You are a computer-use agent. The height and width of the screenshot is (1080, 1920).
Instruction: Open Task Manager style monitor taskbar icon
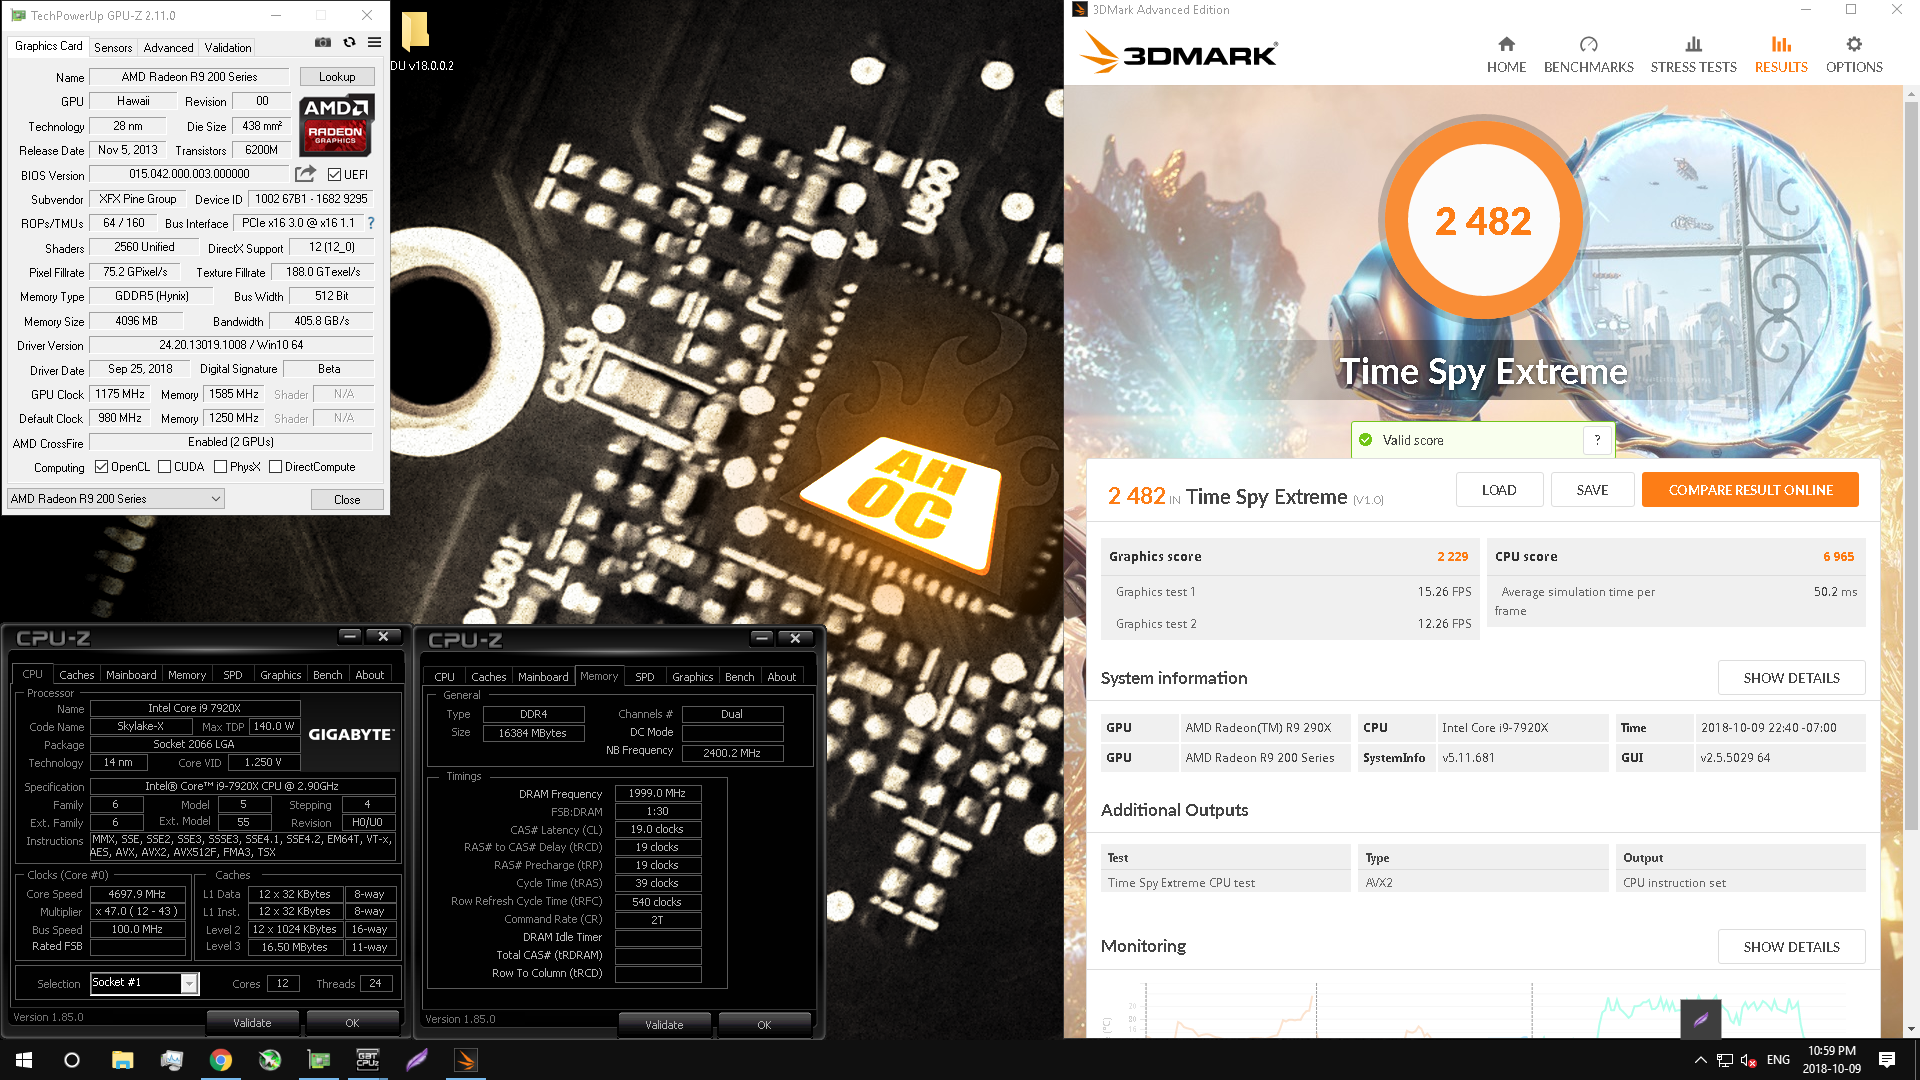tap(171, 1060)
